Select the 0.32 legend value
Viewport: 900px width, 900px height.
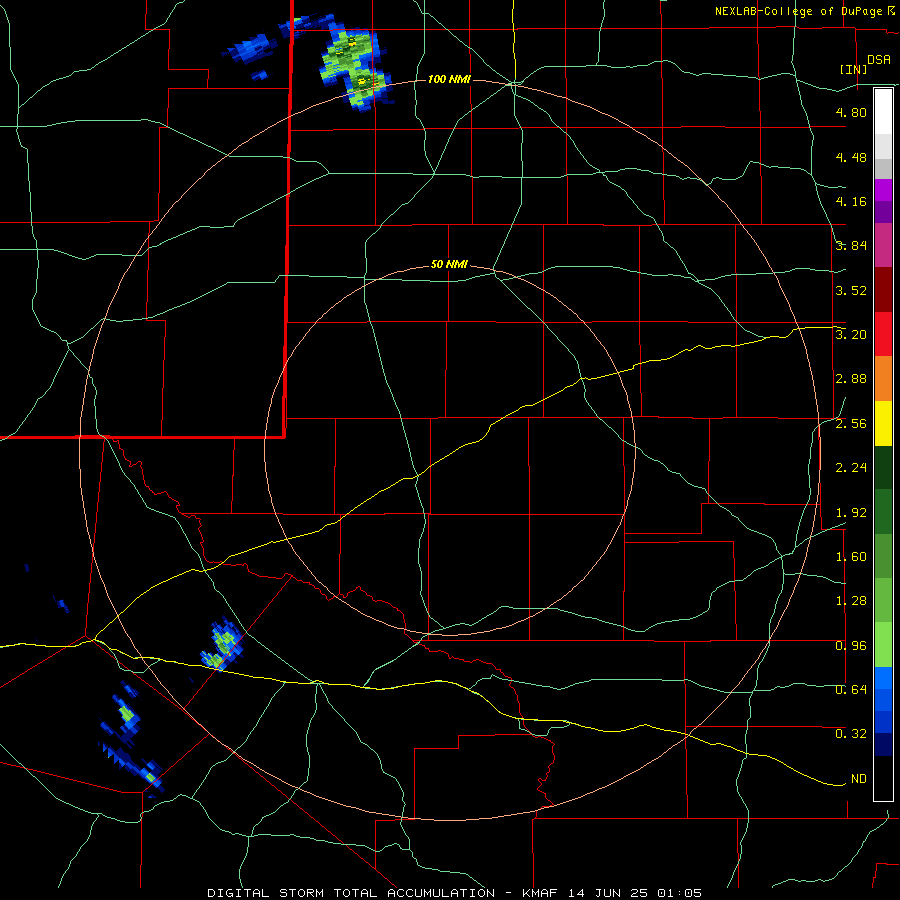851,734
